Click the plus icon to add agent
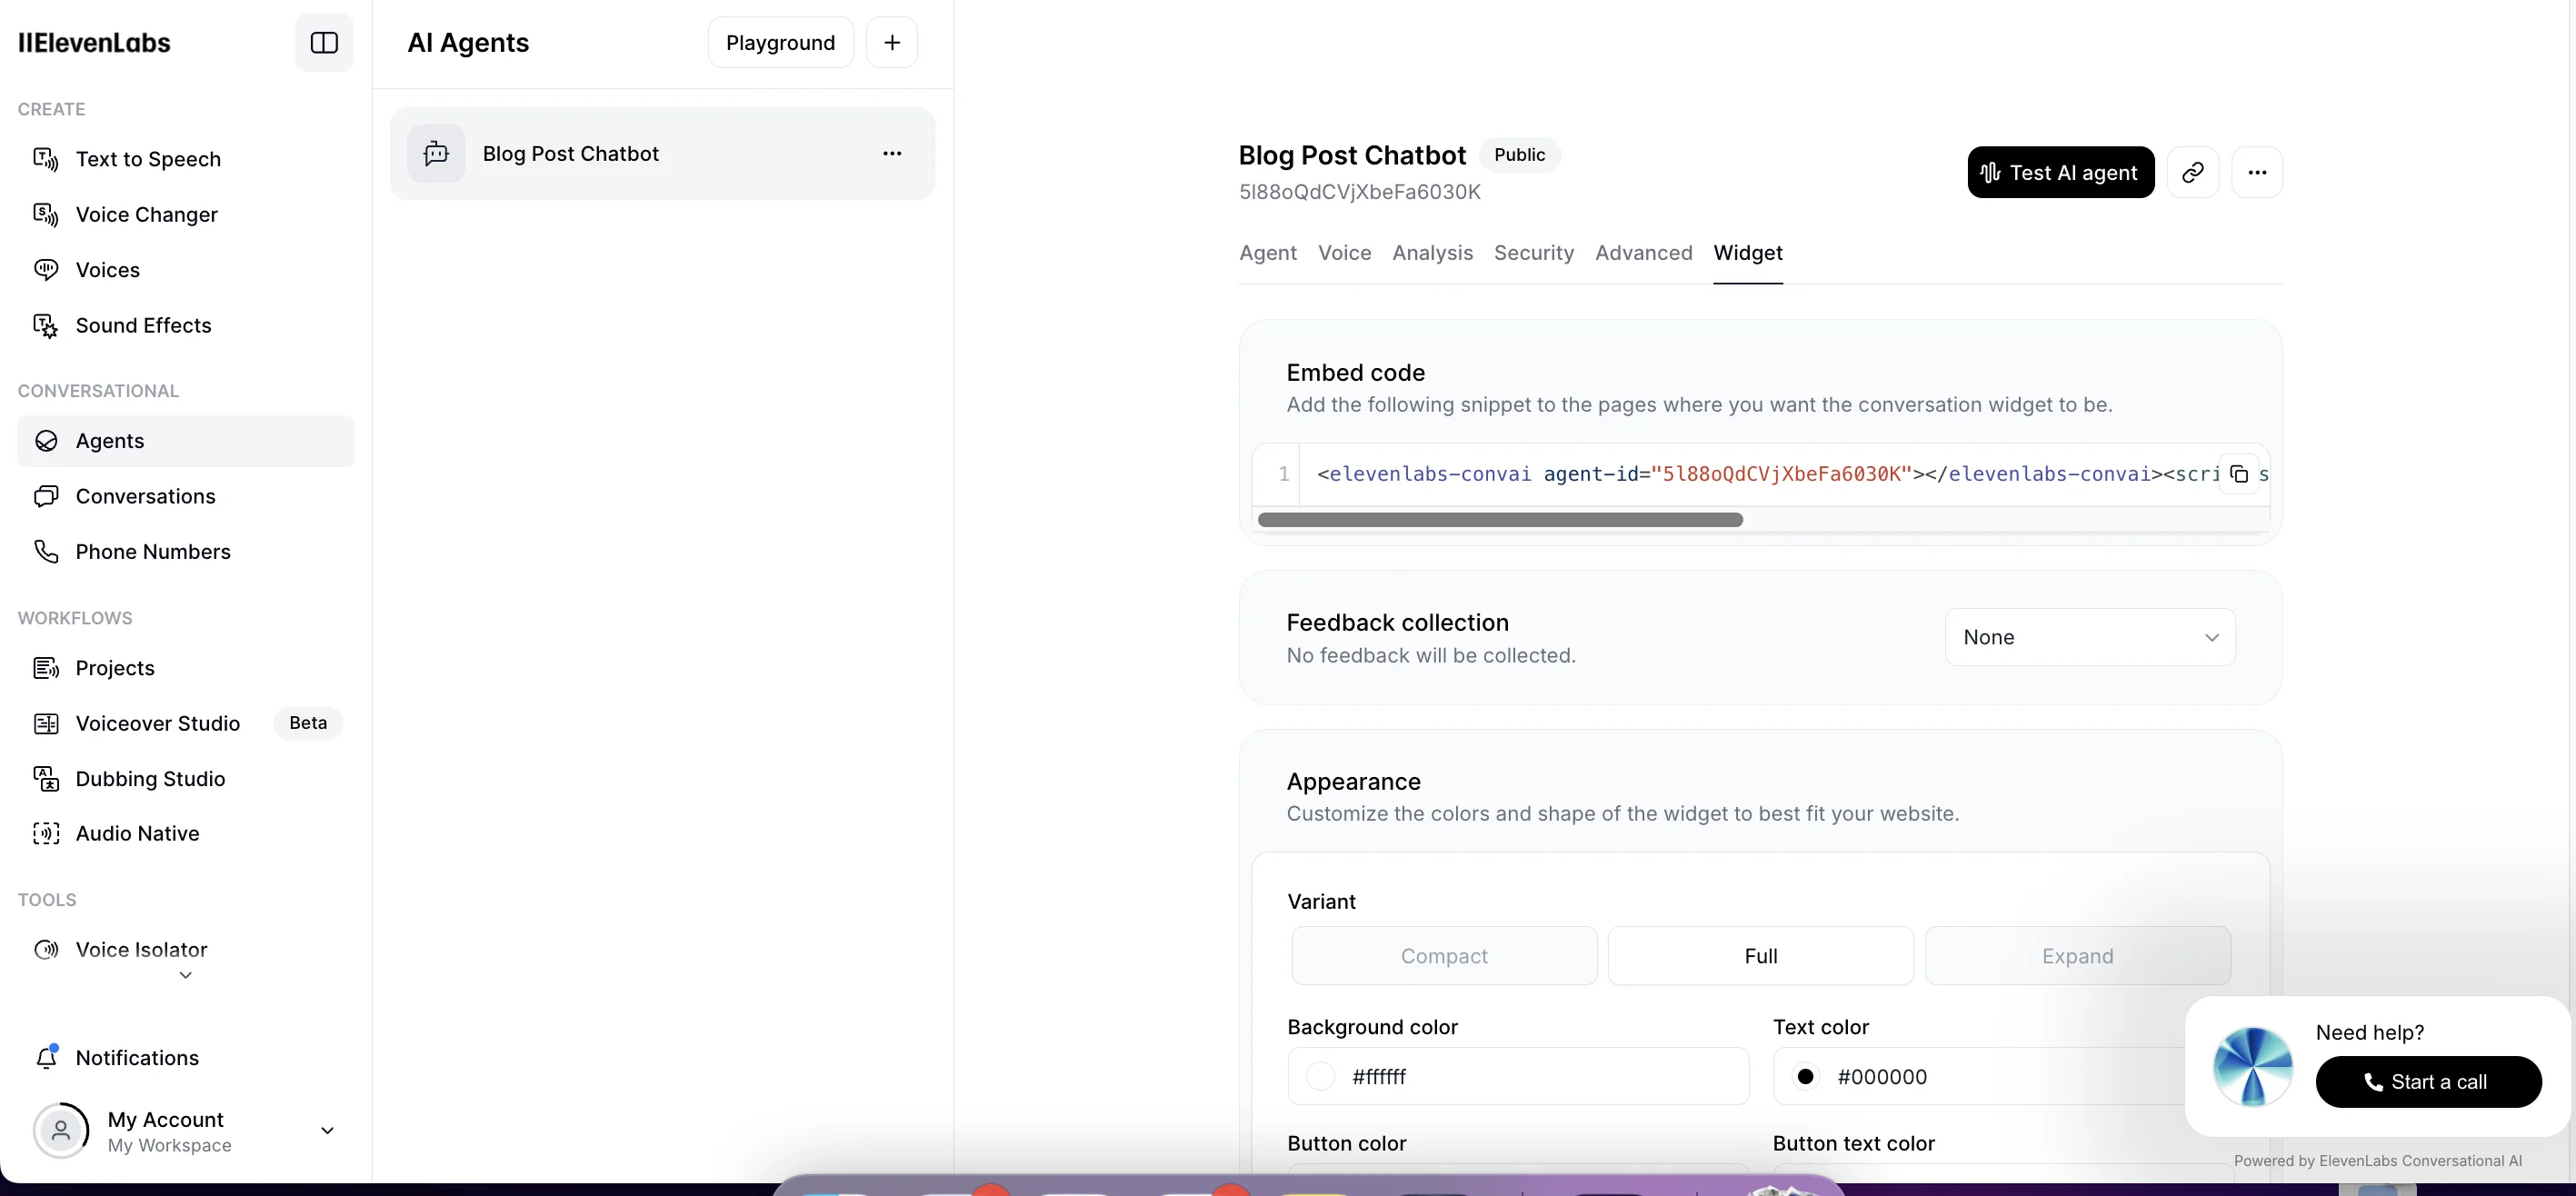This screenshot has height=1196, width=2576. pos(891,42)
